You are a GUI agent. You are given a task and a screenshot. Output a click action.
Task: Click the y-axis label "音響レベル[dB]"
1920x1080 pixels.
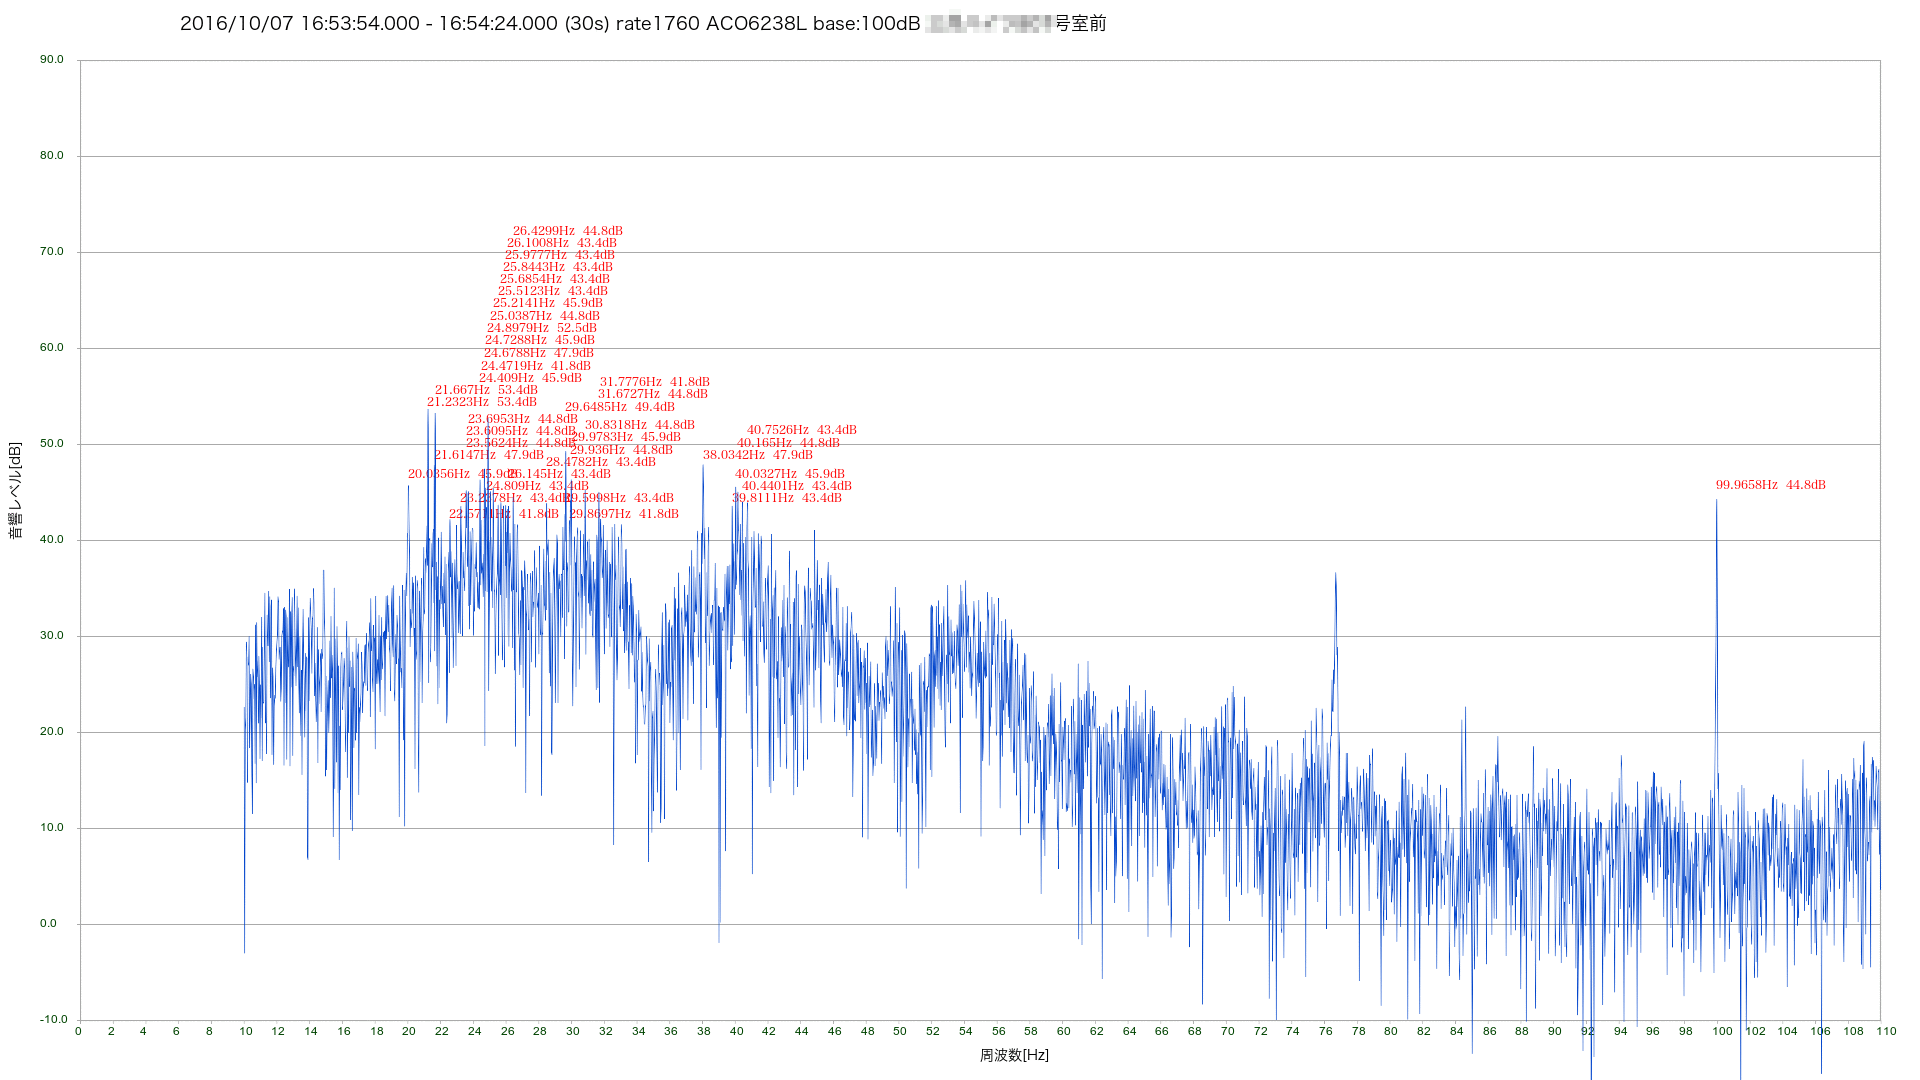[15, 491]
